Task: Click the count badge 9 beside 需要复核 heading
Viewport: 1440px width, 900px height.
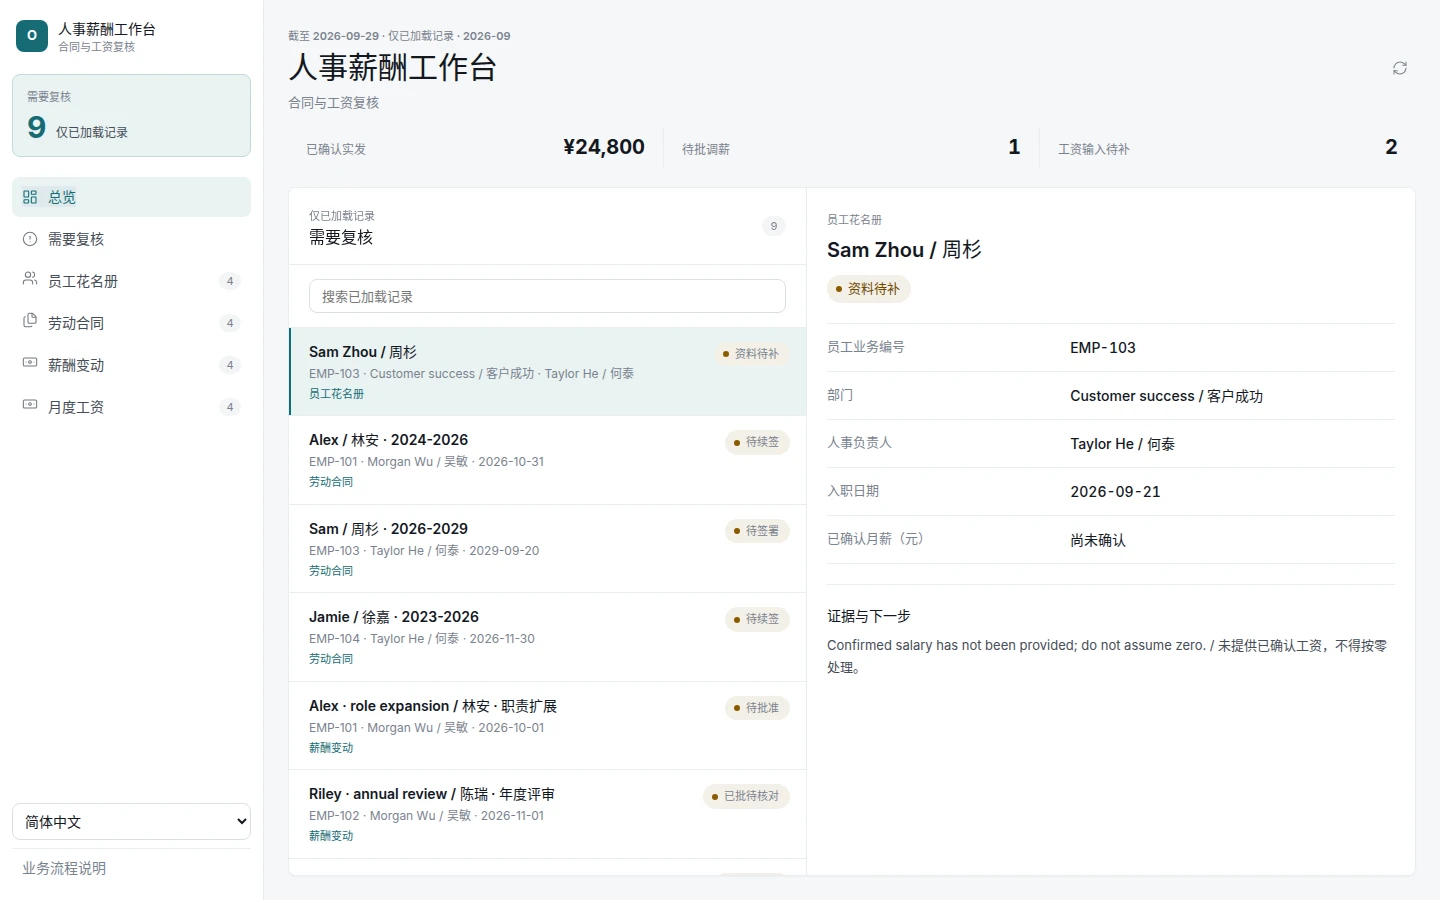Action: (x=773, y=226)
